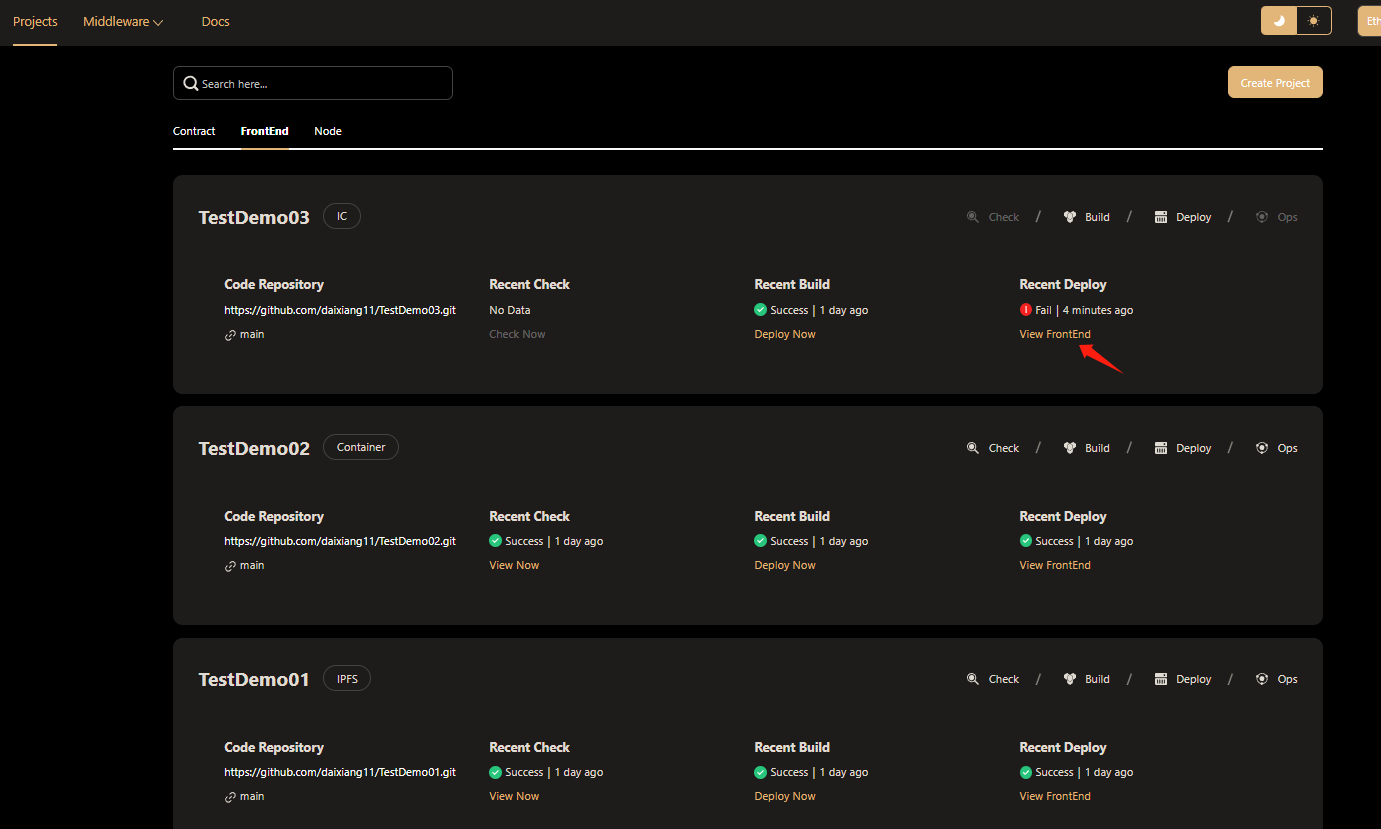The width and height of the screenshot is (1381, 829).
Task: Select the FrontEnd tab
Action: coord(265,131)
